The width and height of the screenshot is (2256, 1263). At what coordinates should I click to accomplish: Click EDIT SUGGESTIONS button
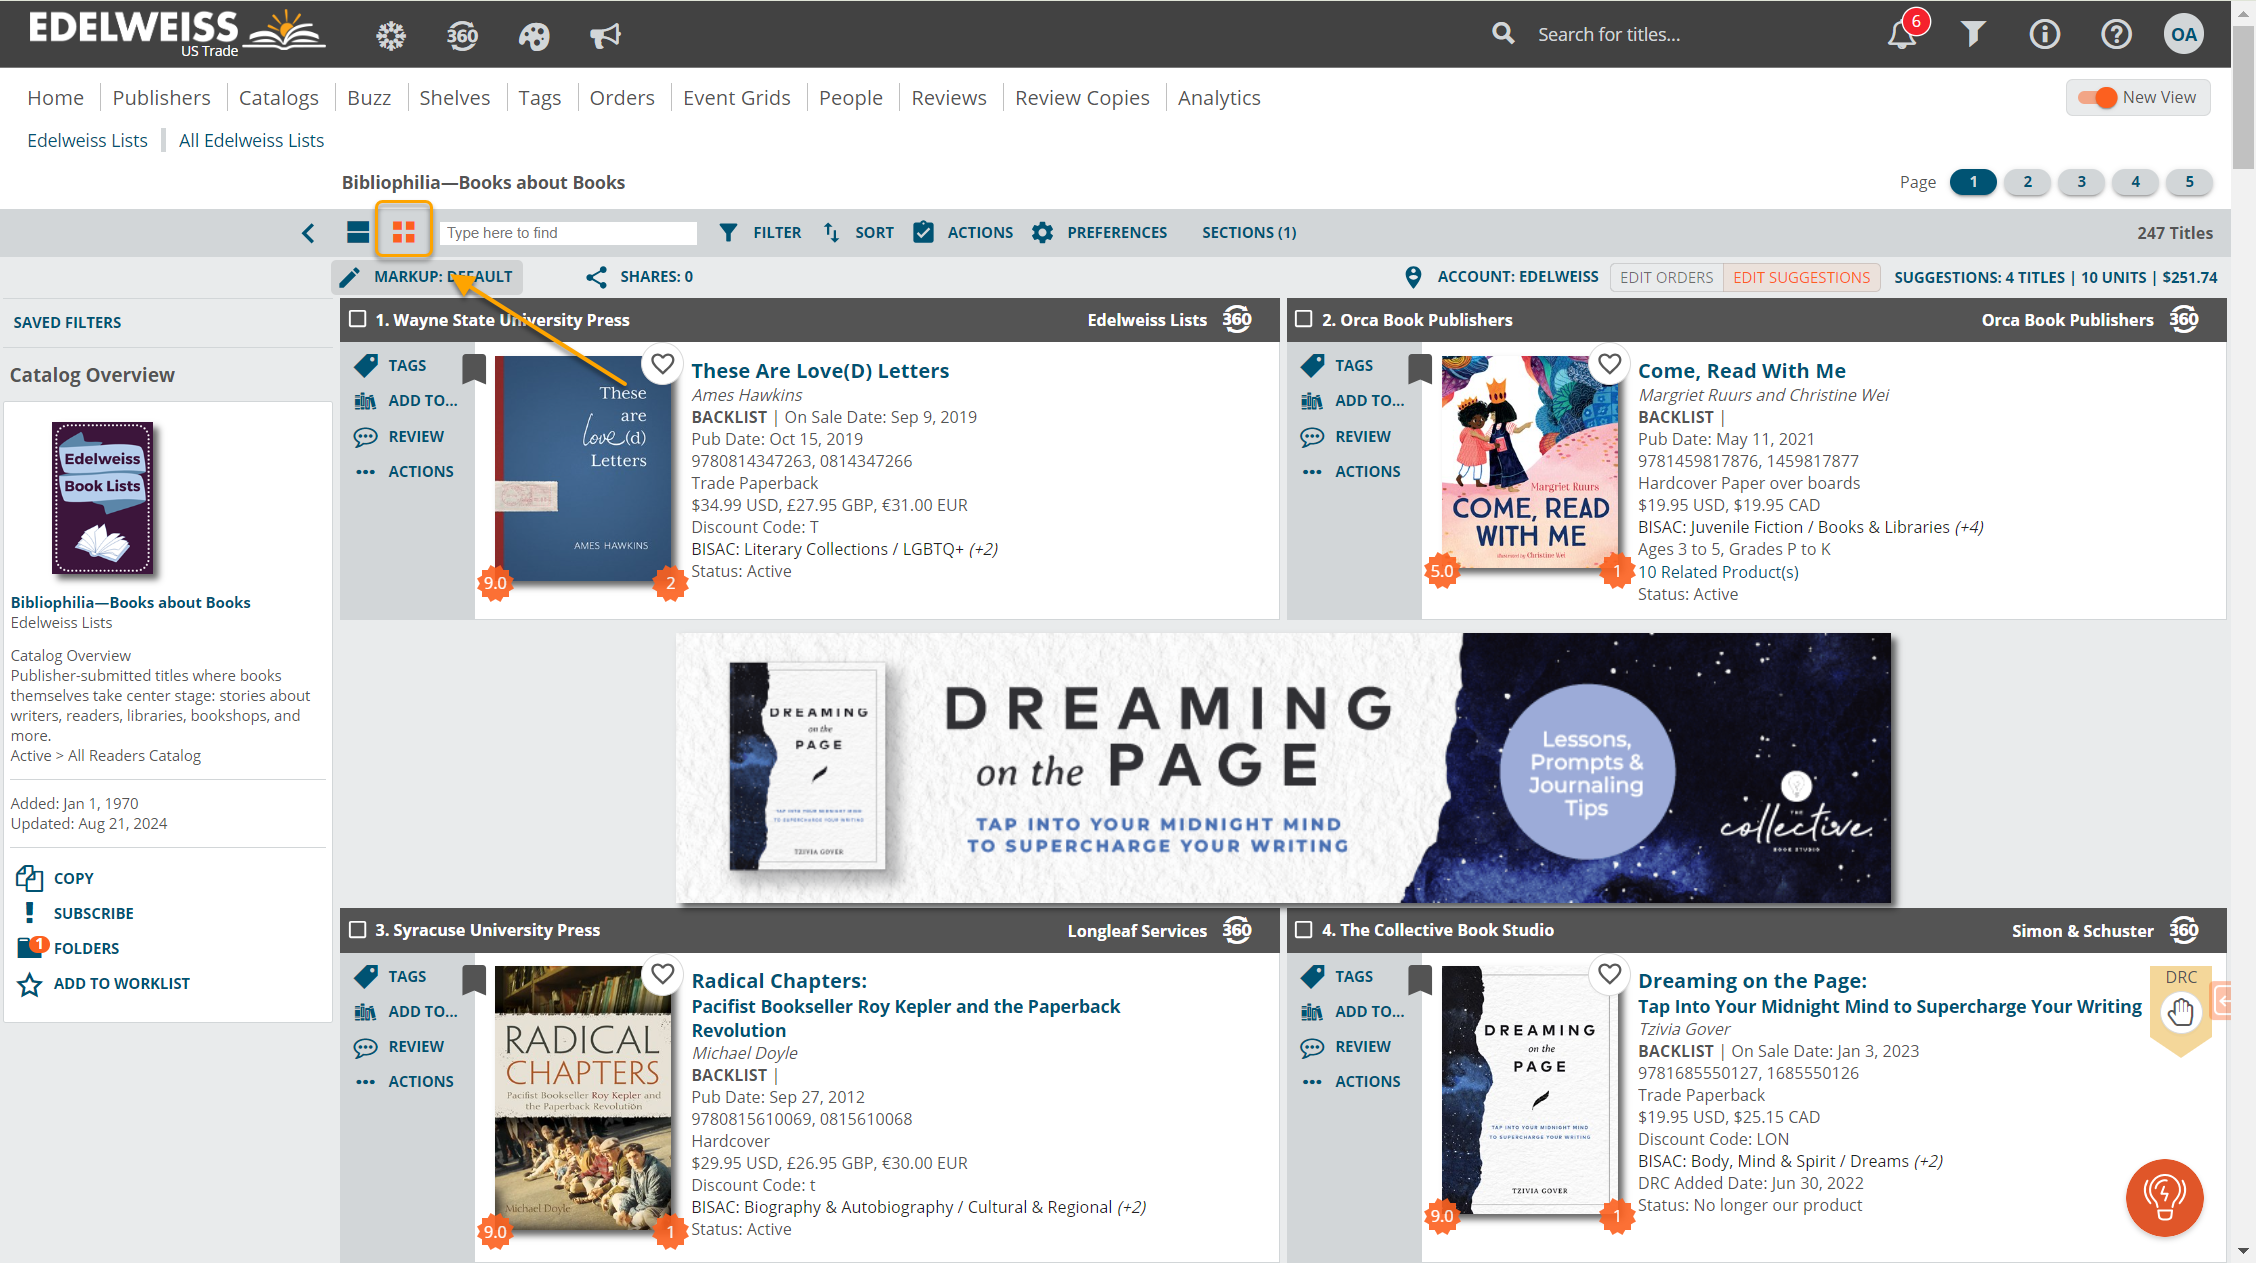[x=1801, y=278]
